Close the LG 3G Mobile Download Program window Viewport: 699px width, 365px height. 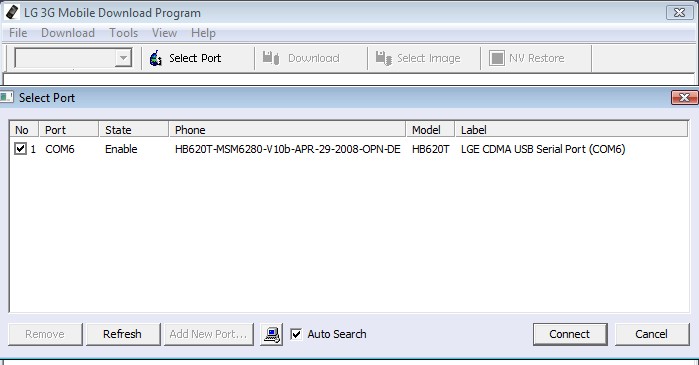click(679, 12)
